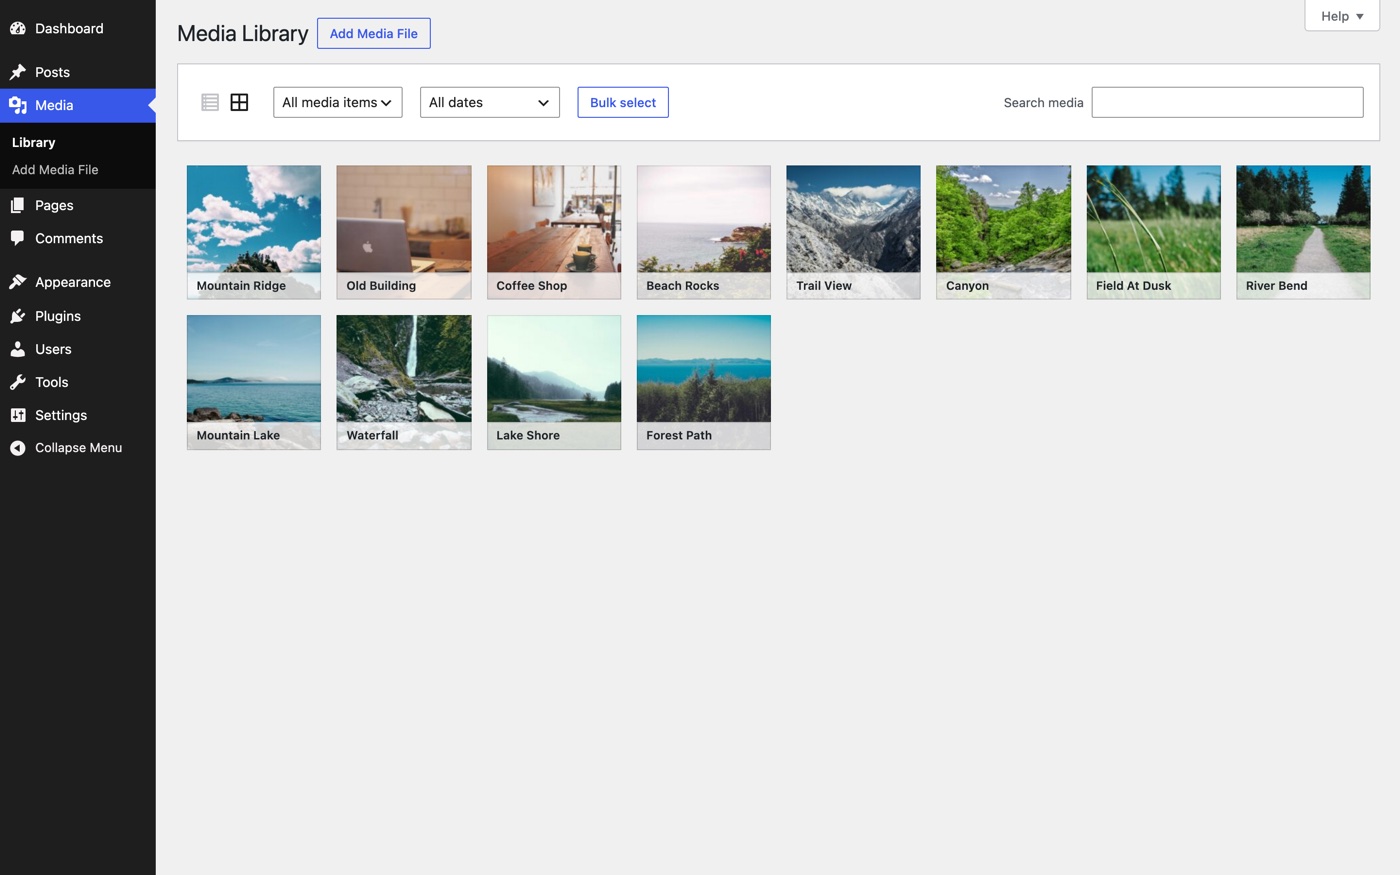
Task: Go to the Appearance menu label
Action: click(x=73, y=282)
